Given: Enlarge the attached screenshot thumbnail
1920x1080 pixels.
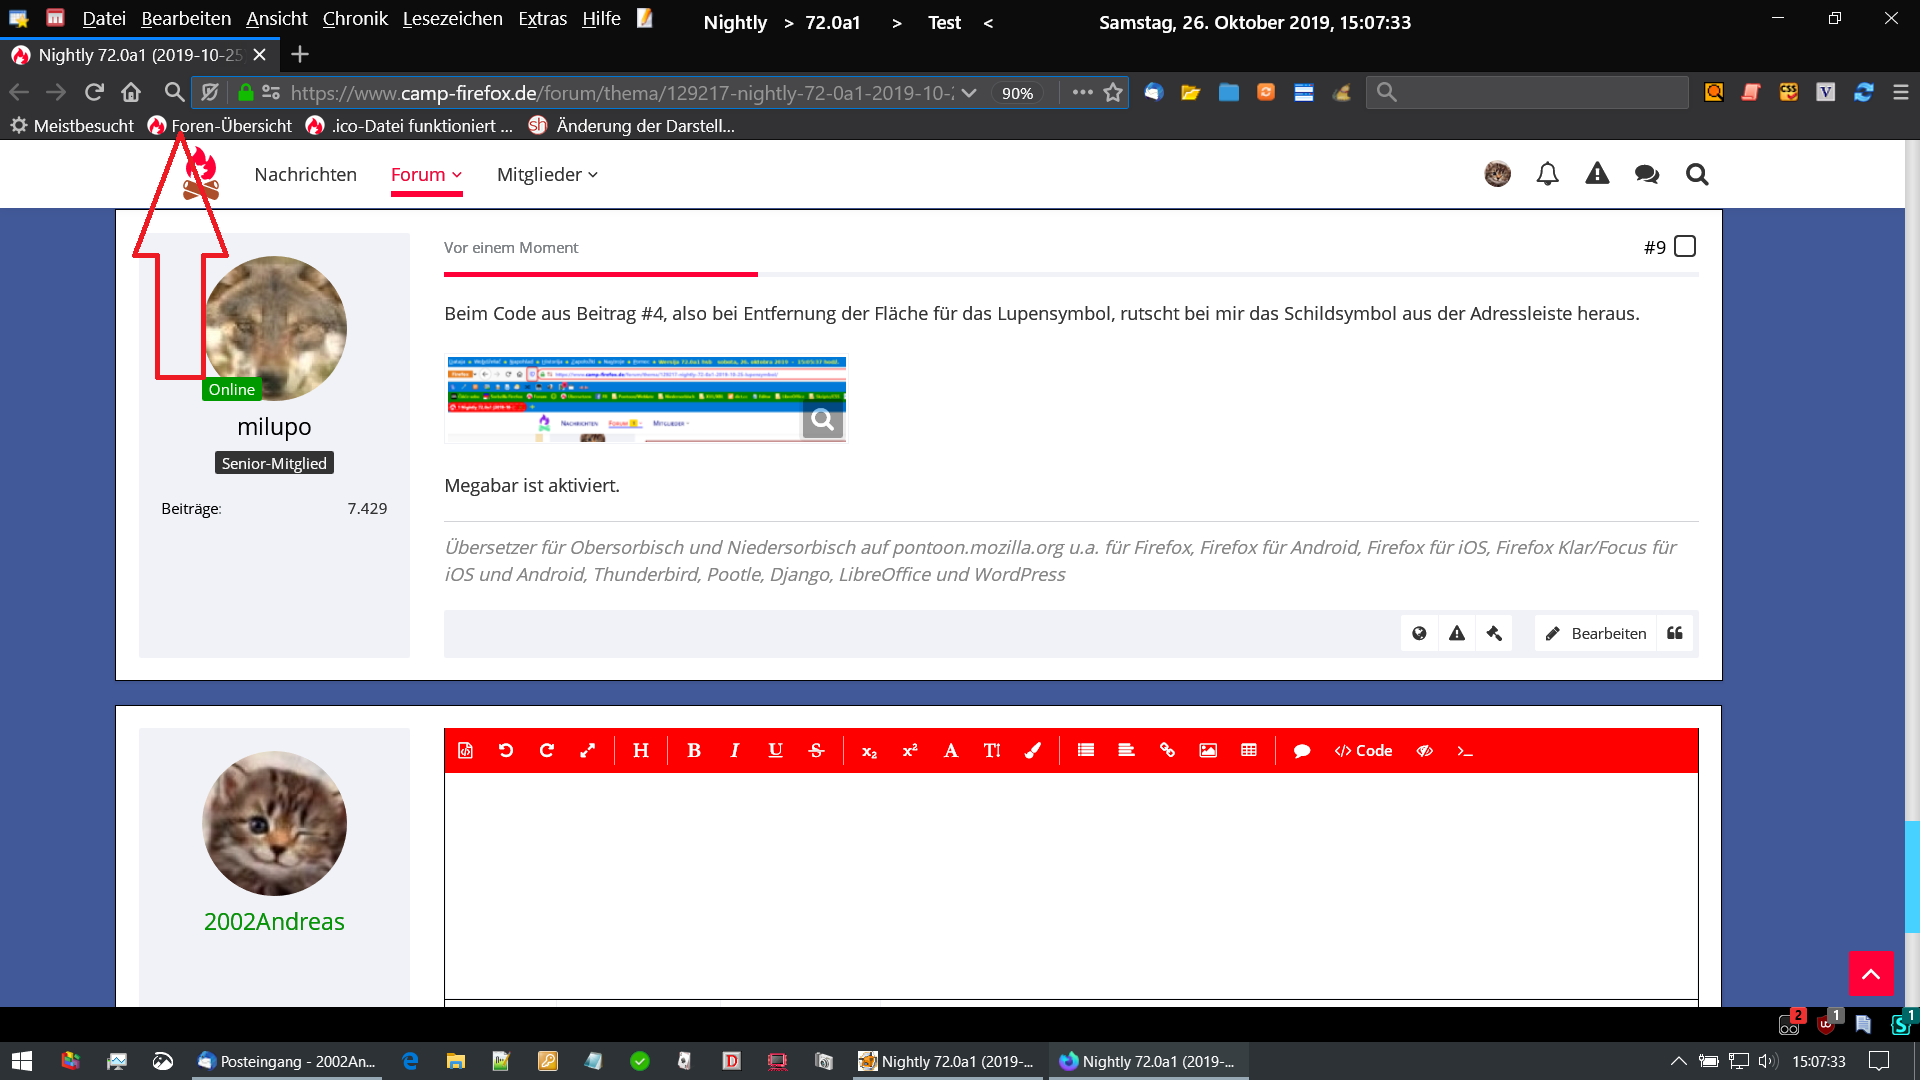Looking at the screenshot, I should 645,398.
